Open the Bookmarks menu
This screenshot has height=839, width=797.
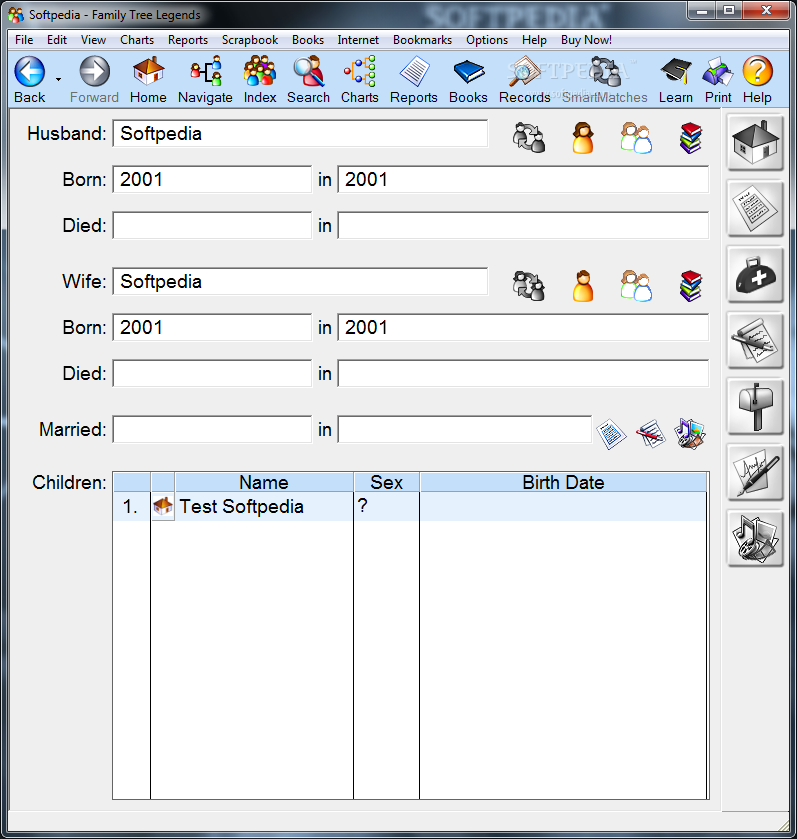coord(422,40)
